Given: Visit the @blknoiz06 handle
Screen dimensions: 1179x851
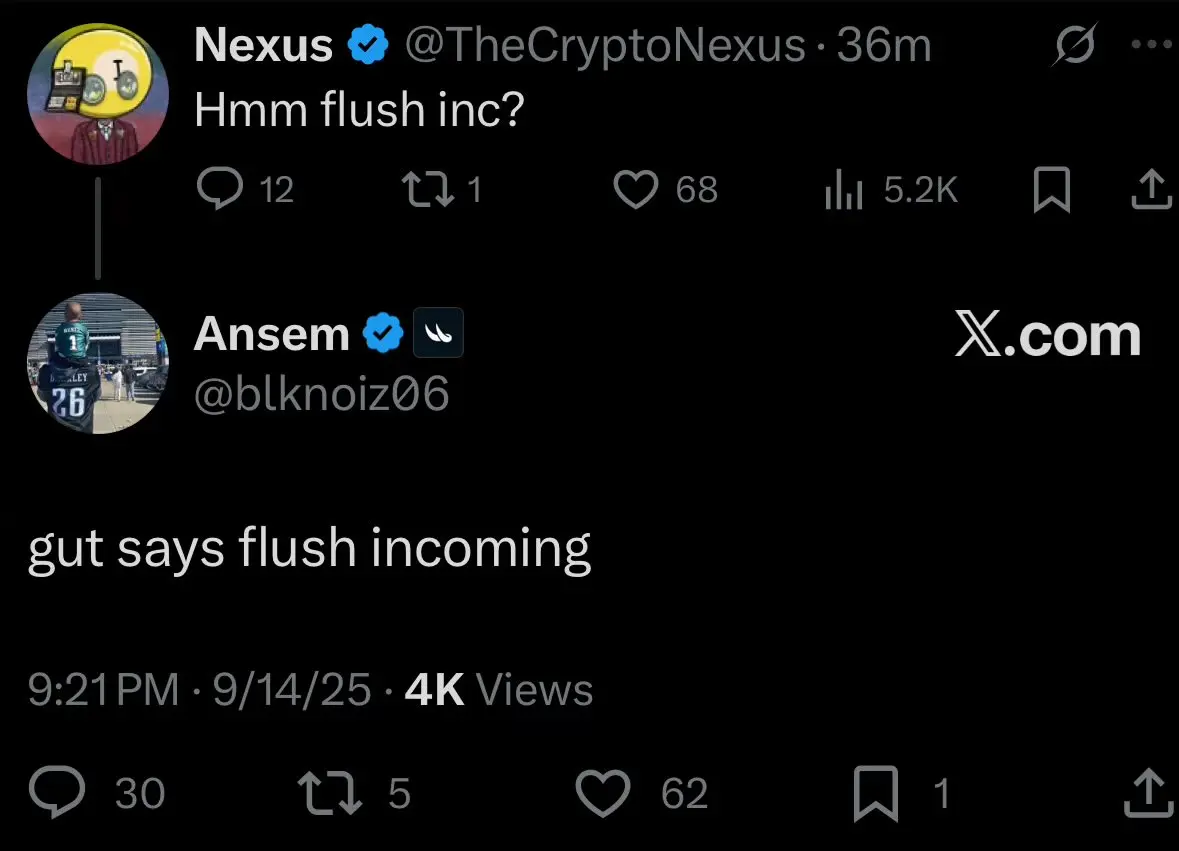Looking at the screenshot, I should [x=322, y=393].
